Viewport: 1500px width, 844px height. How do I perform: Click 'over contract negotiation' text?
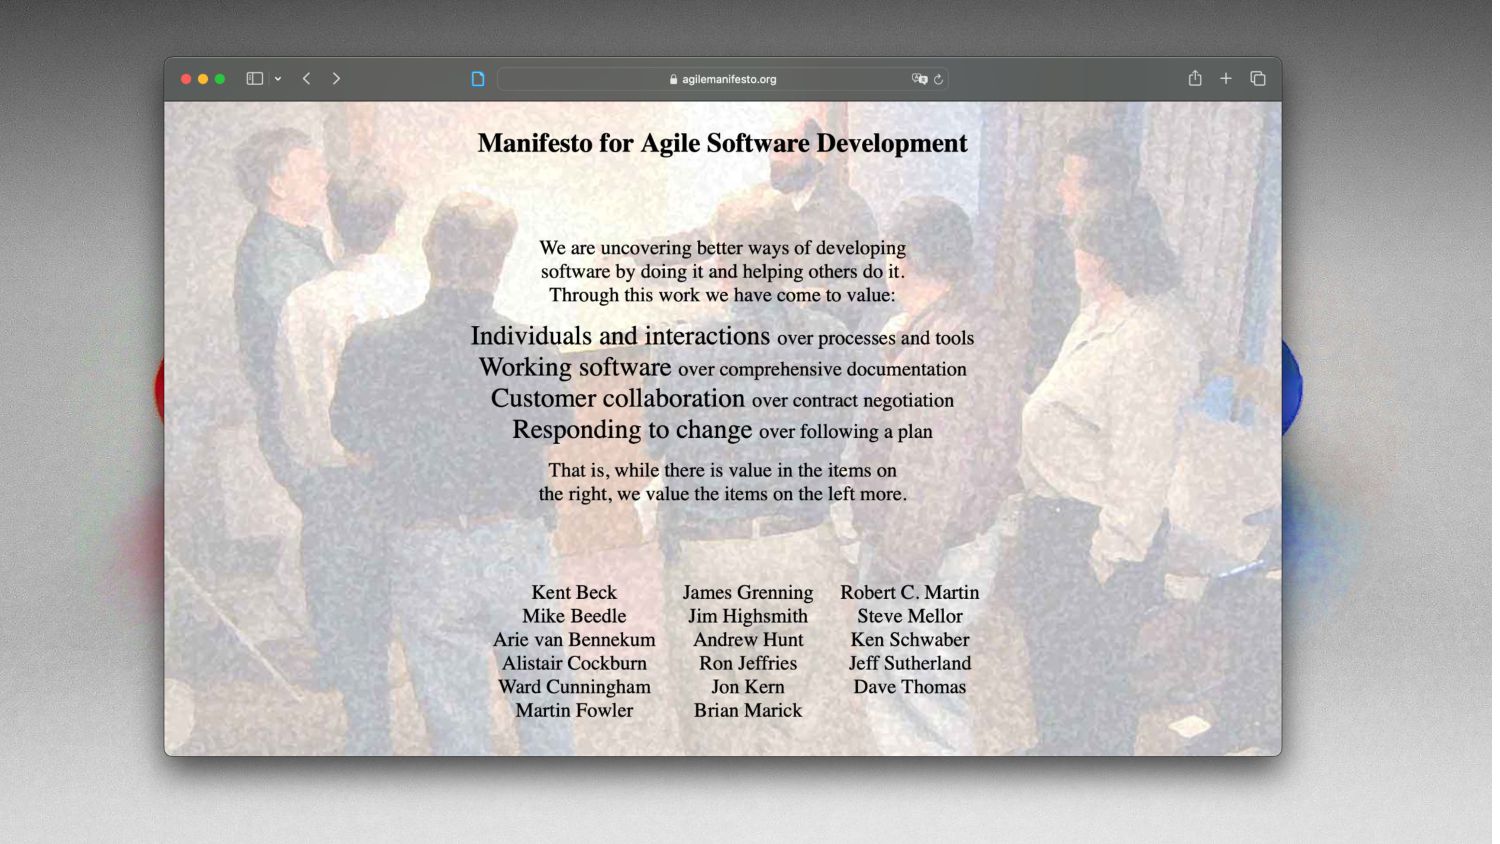(x=853, y=400)
